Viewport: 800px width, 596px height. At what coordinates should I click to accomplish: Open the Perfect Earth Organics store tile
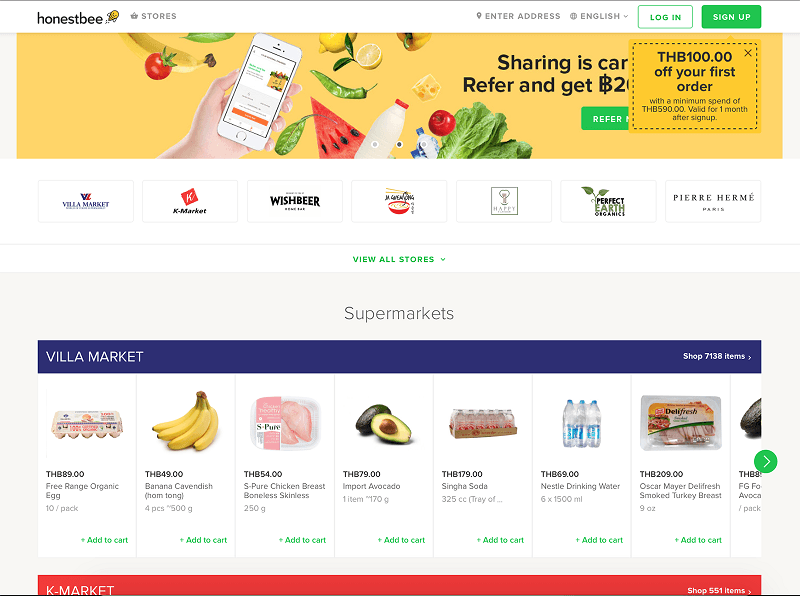[x=608, y=201]
